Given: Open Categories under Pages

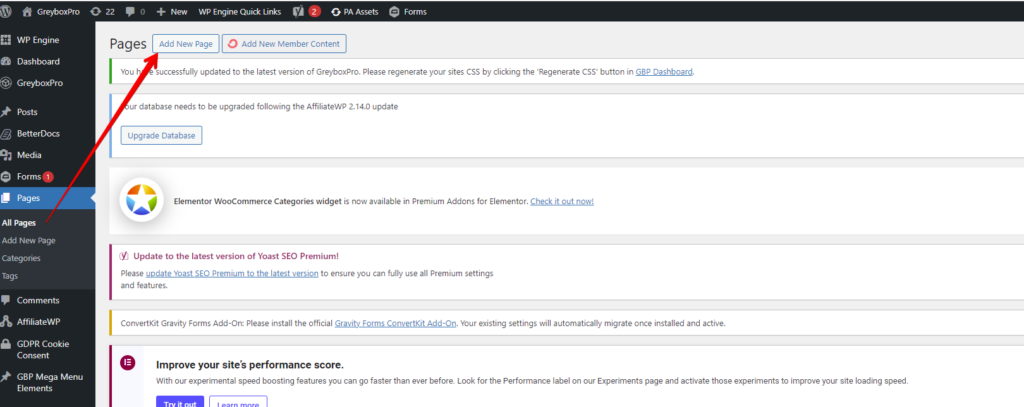Looking at the screenshot, I should point(21,258).
